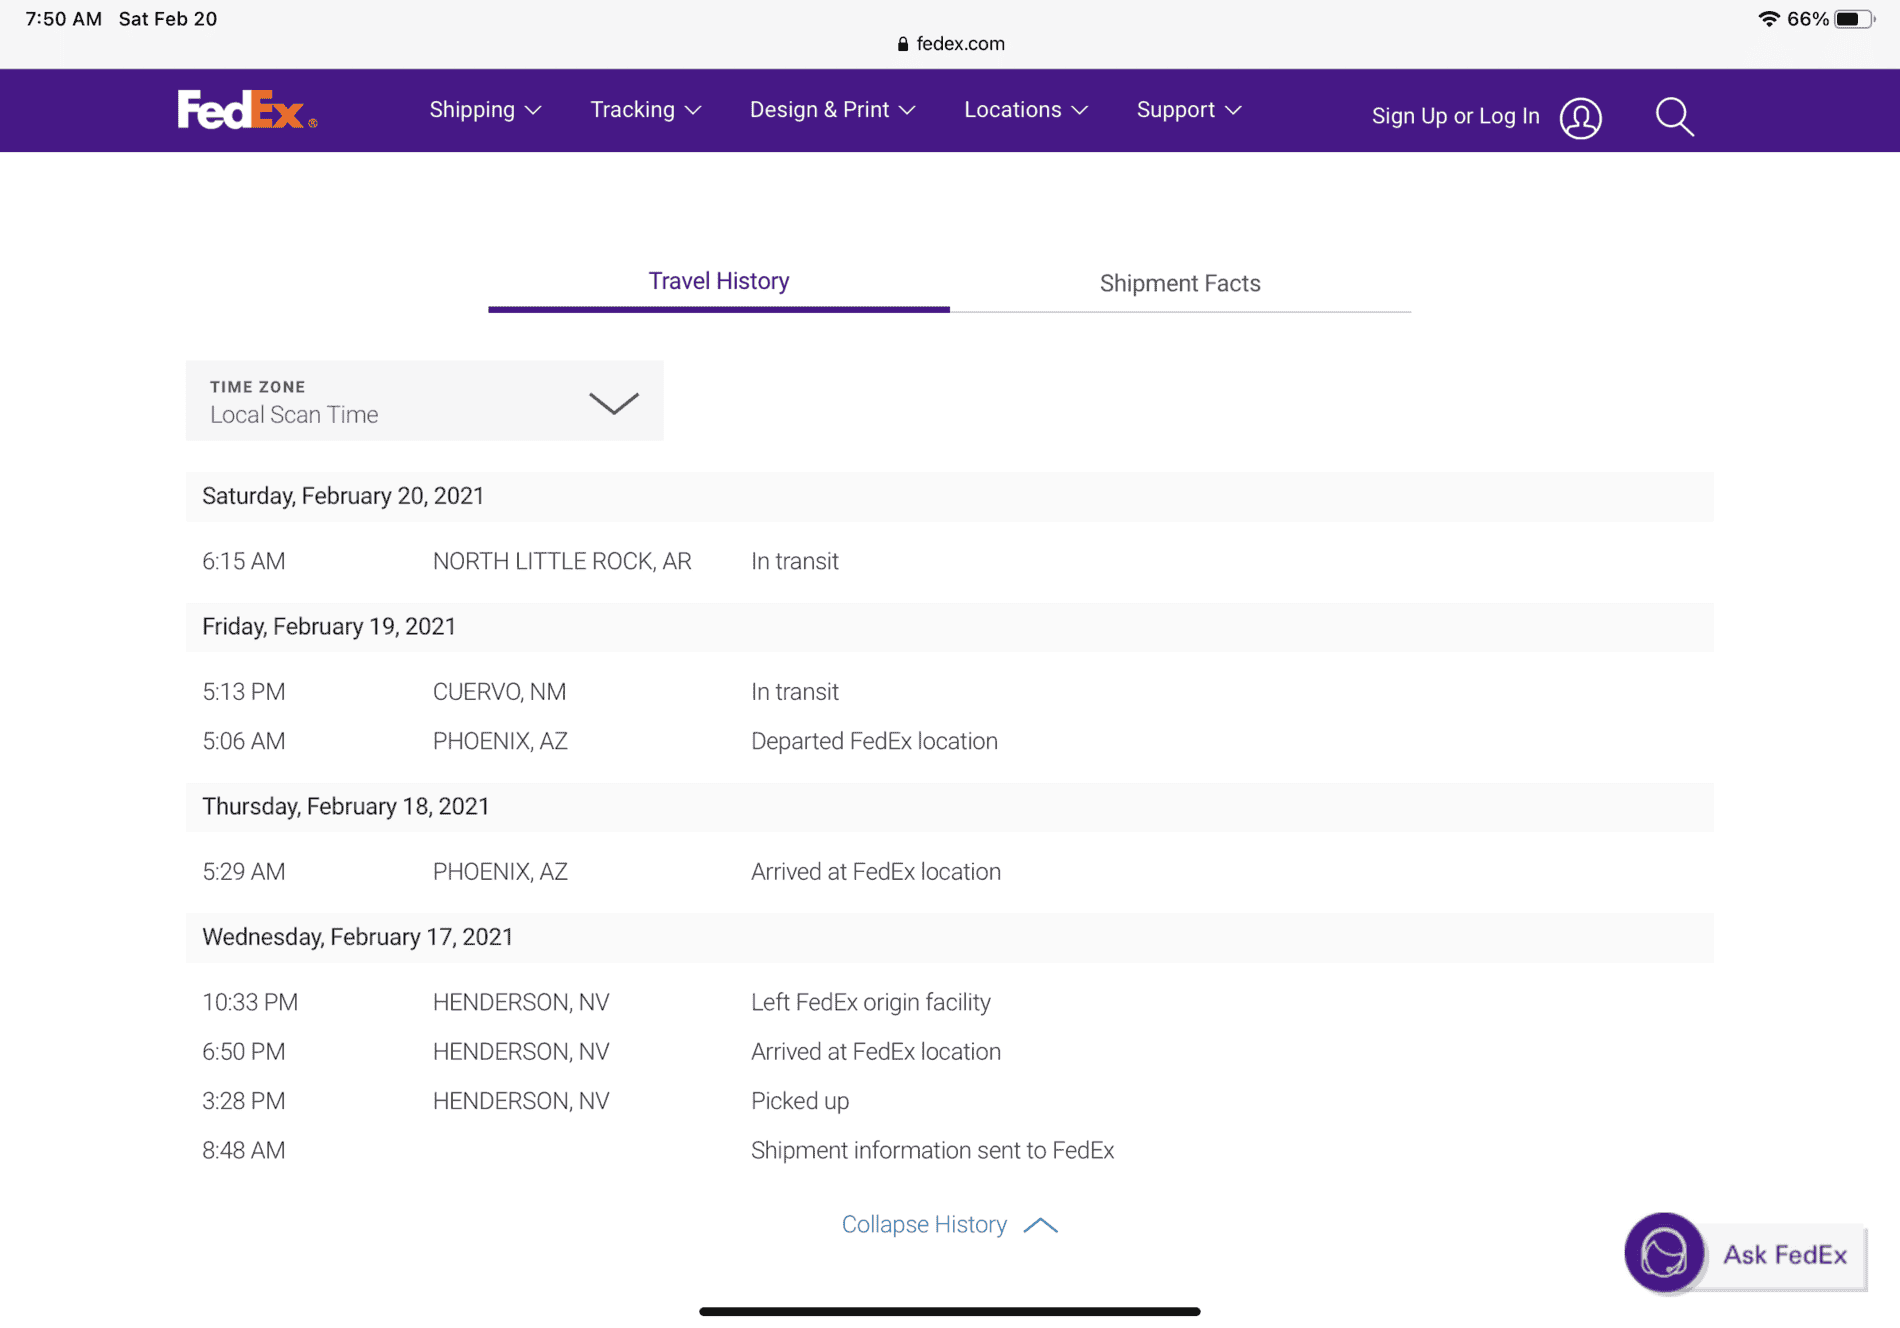The width and height of the screenshot is (1900, 1328).
Task: Open the Time Zone dropdown
Action: click(x=424, y=401)
